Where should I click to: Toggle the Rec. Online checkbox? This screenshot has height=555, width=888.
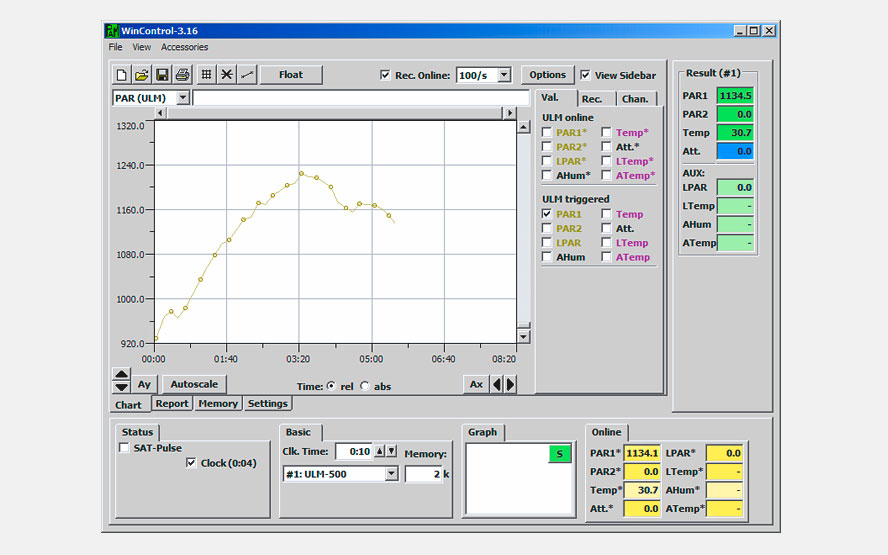pos(385,75)
